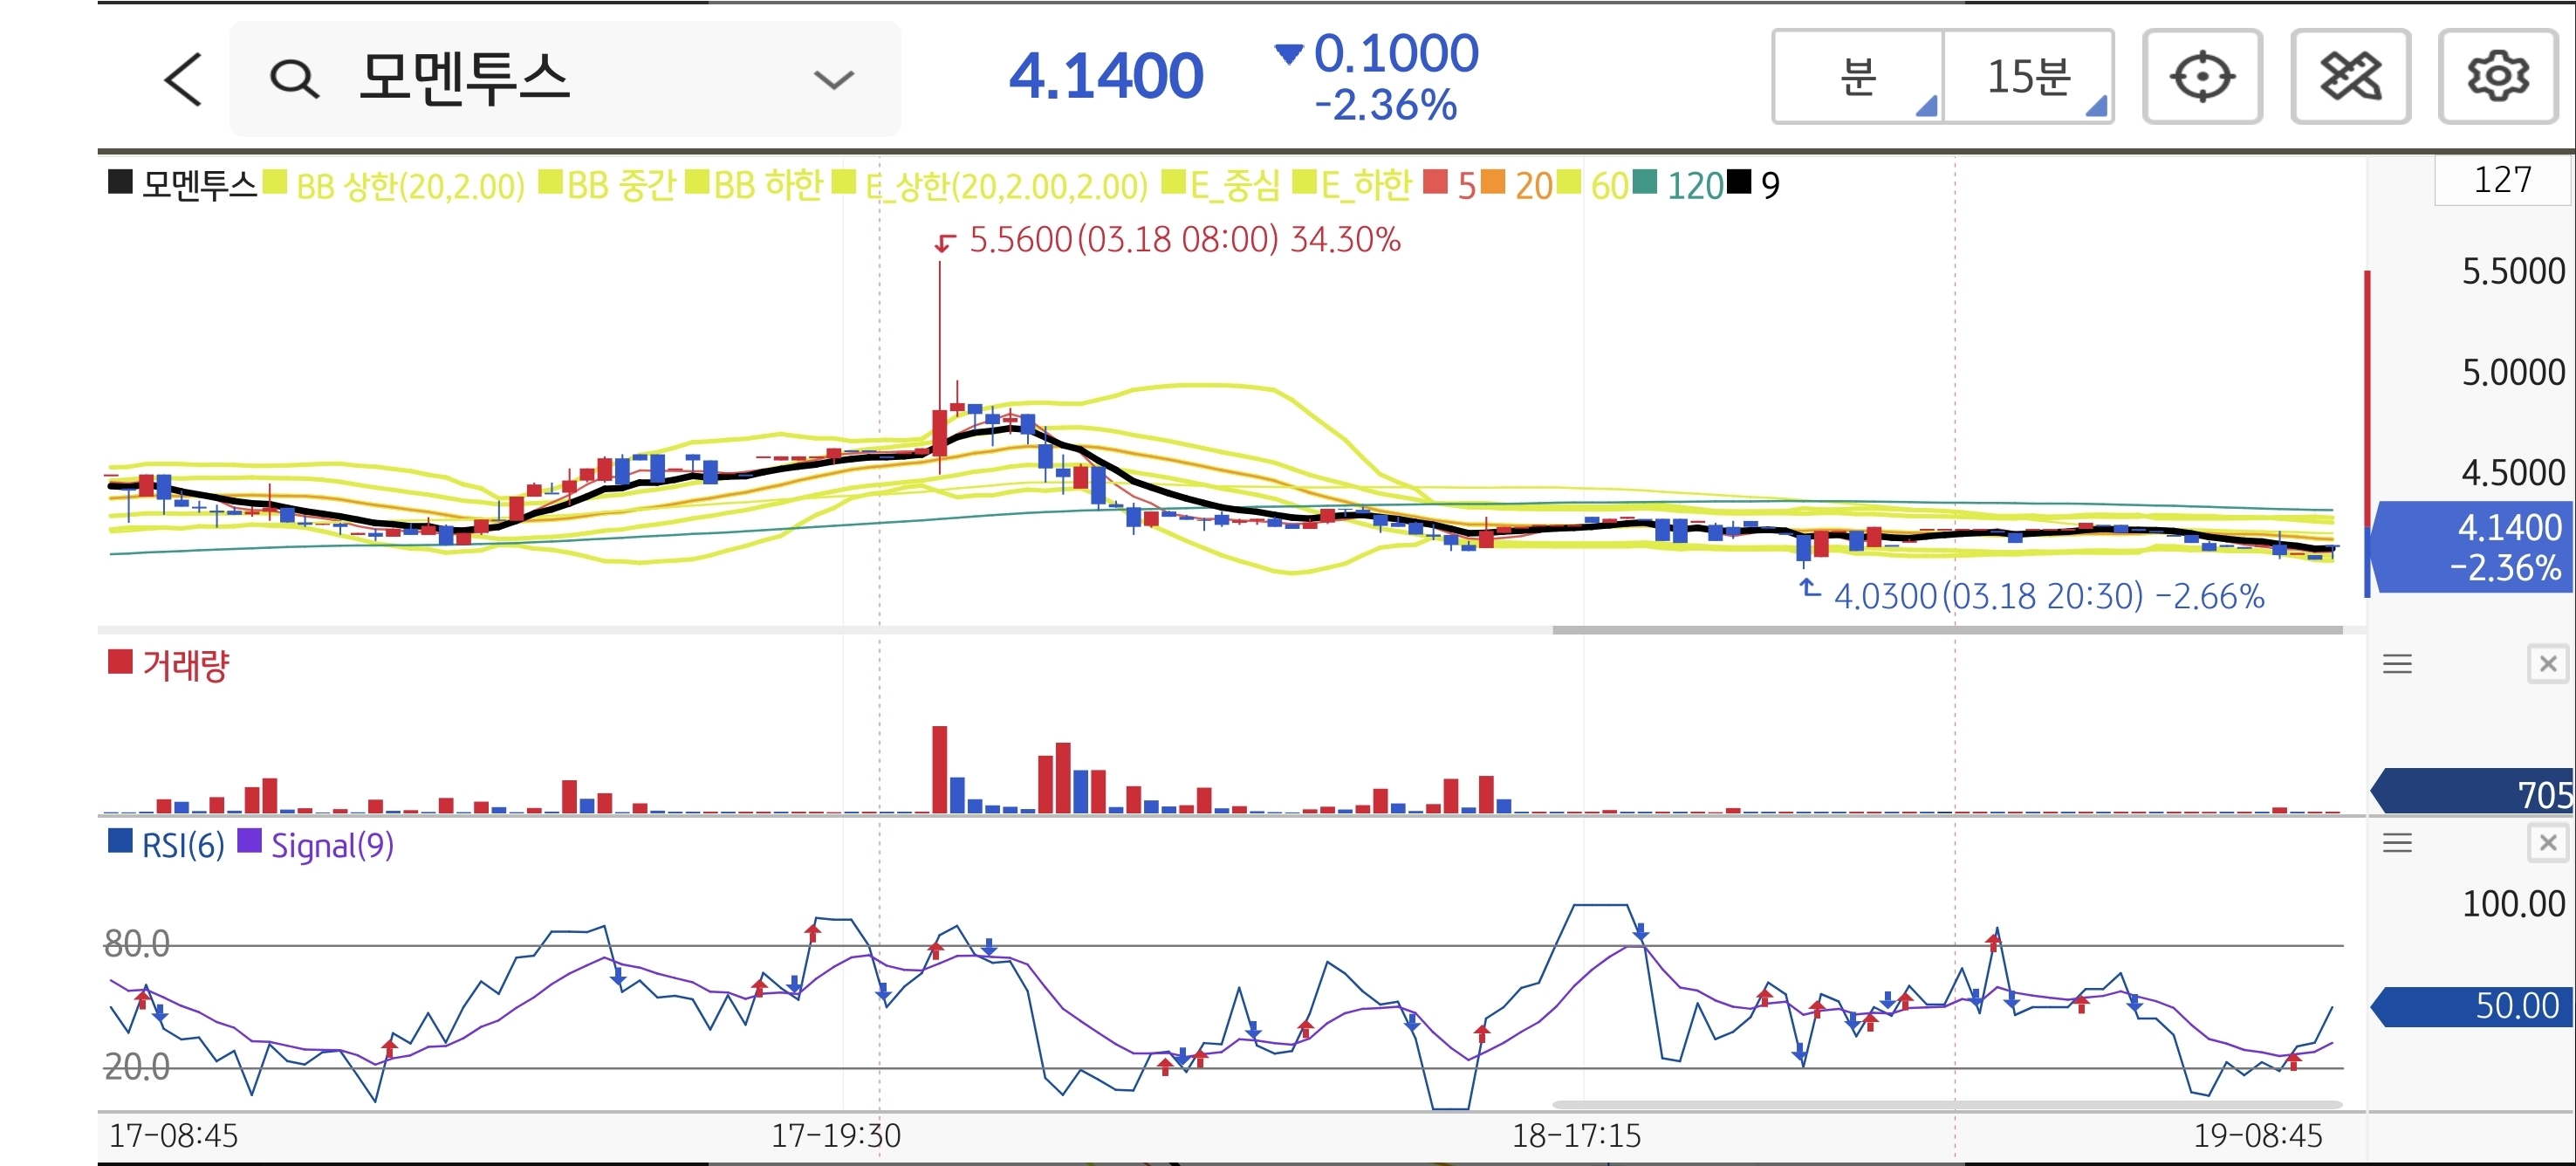Expand the 모멘투스 stock selector dropdown

[833, 79]
